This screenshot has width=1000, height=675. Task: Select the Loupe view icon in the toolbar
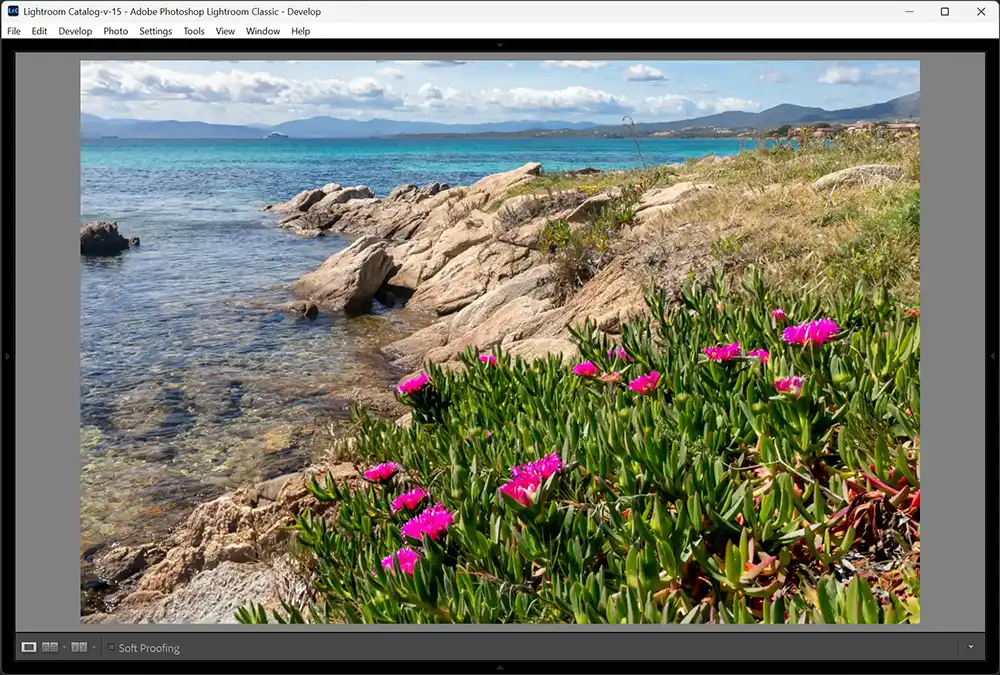29,646
